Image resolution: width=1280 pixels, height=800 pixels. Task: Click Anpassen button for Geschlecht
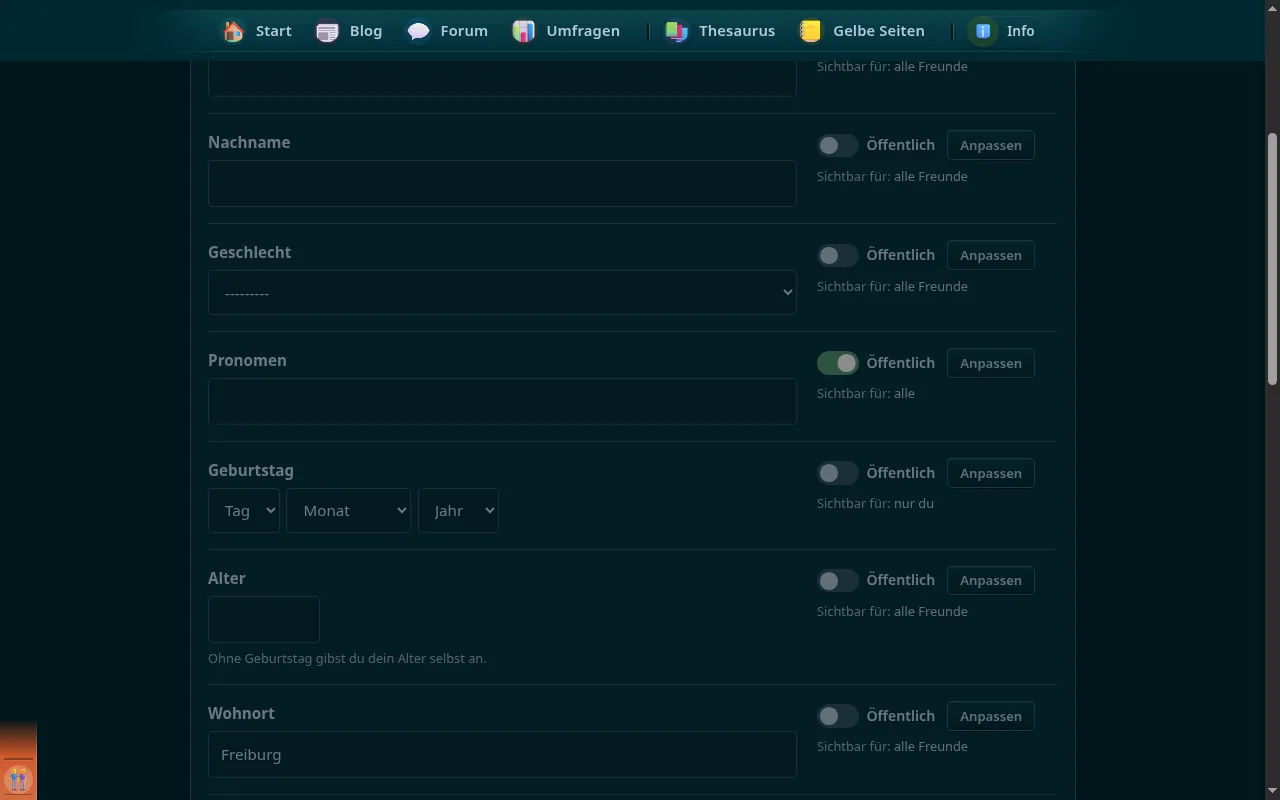(991, 255)
